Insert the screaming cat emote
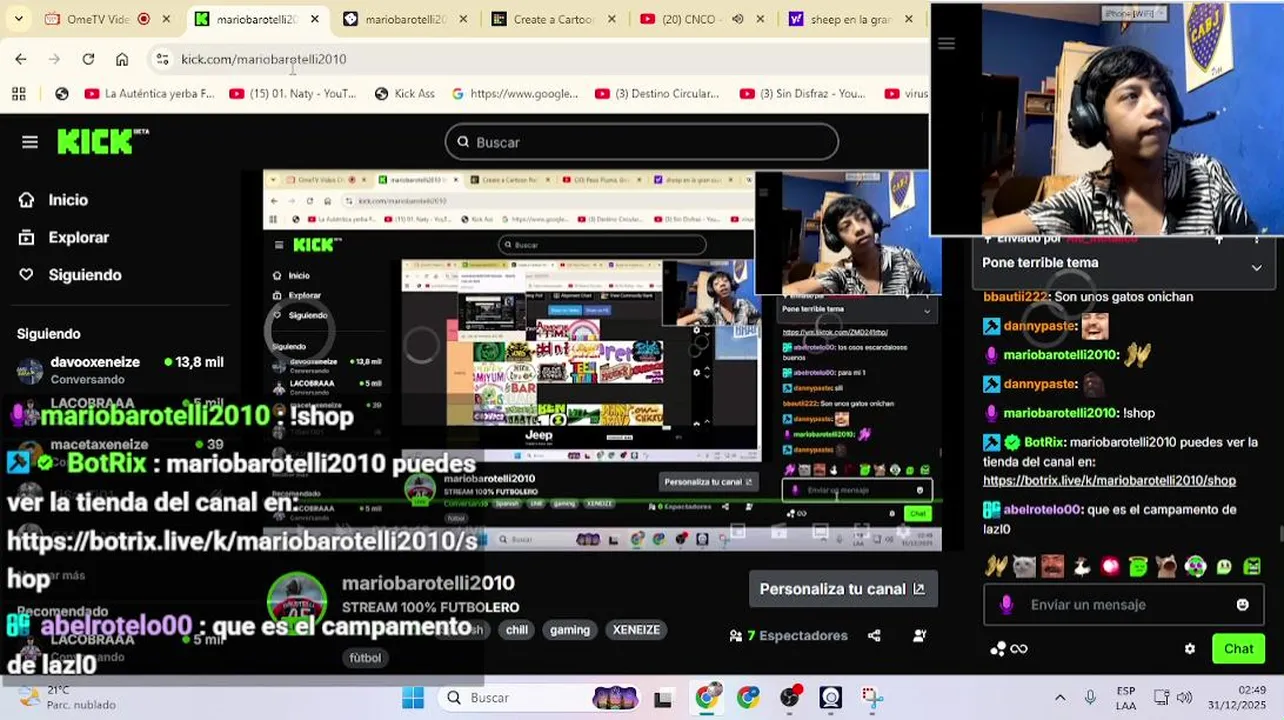The width and height of the screenshot is (1284, 720). tap(1166, 567)
